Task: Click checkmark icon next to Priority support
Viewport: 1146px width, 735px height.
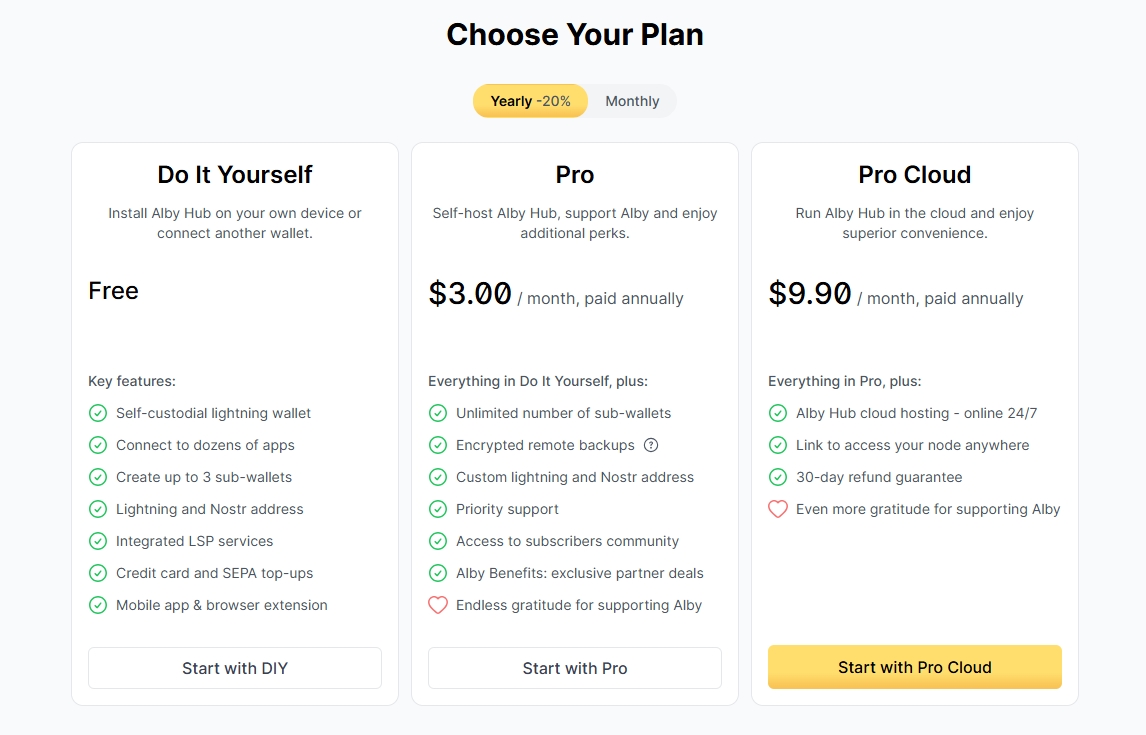Action: pos(438,509)
